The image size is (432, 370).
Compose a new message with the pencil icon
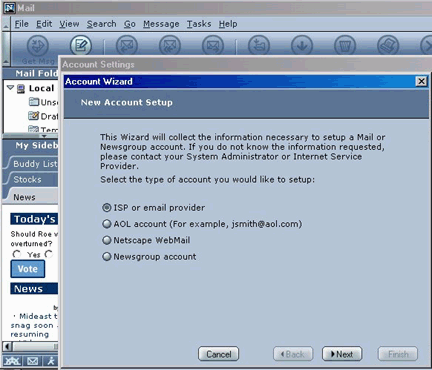tap(81, 45)
